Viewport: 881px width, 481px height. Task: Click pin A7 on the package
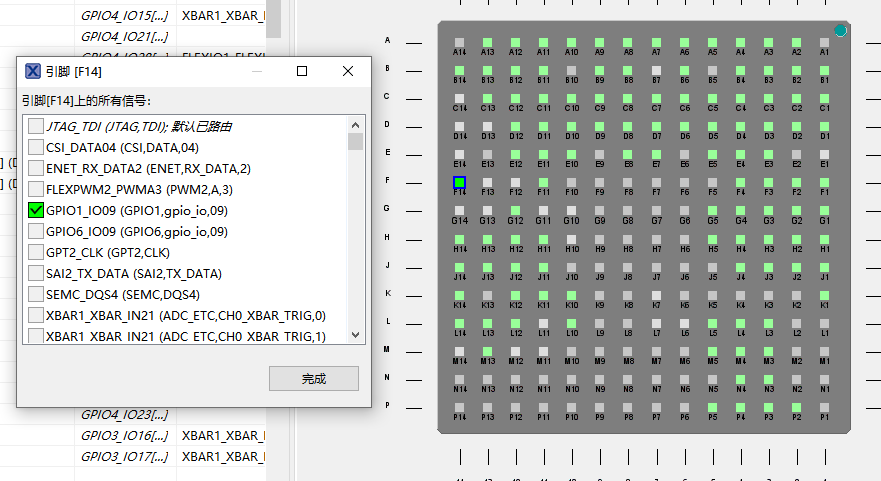[x=656, y=42]
